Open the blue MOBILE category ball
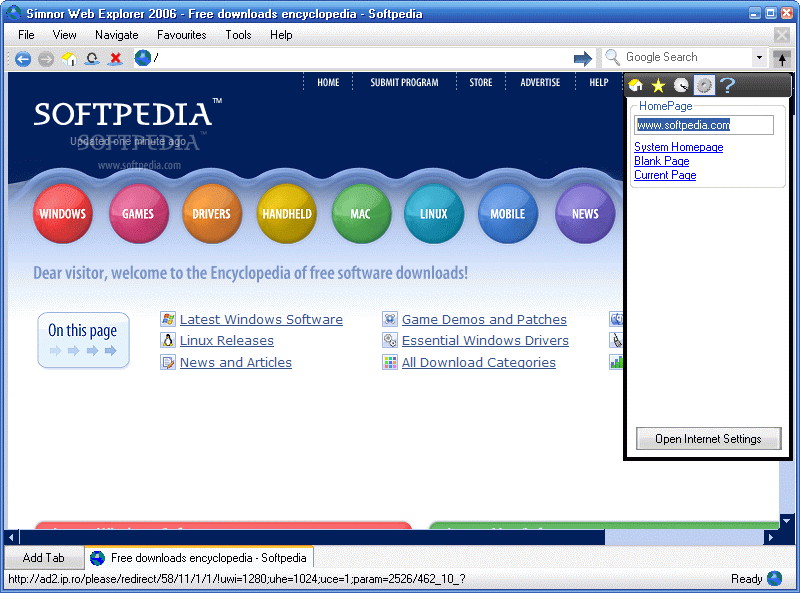The width and height of the screenshot is (800, 593). [x=508, y=213]
